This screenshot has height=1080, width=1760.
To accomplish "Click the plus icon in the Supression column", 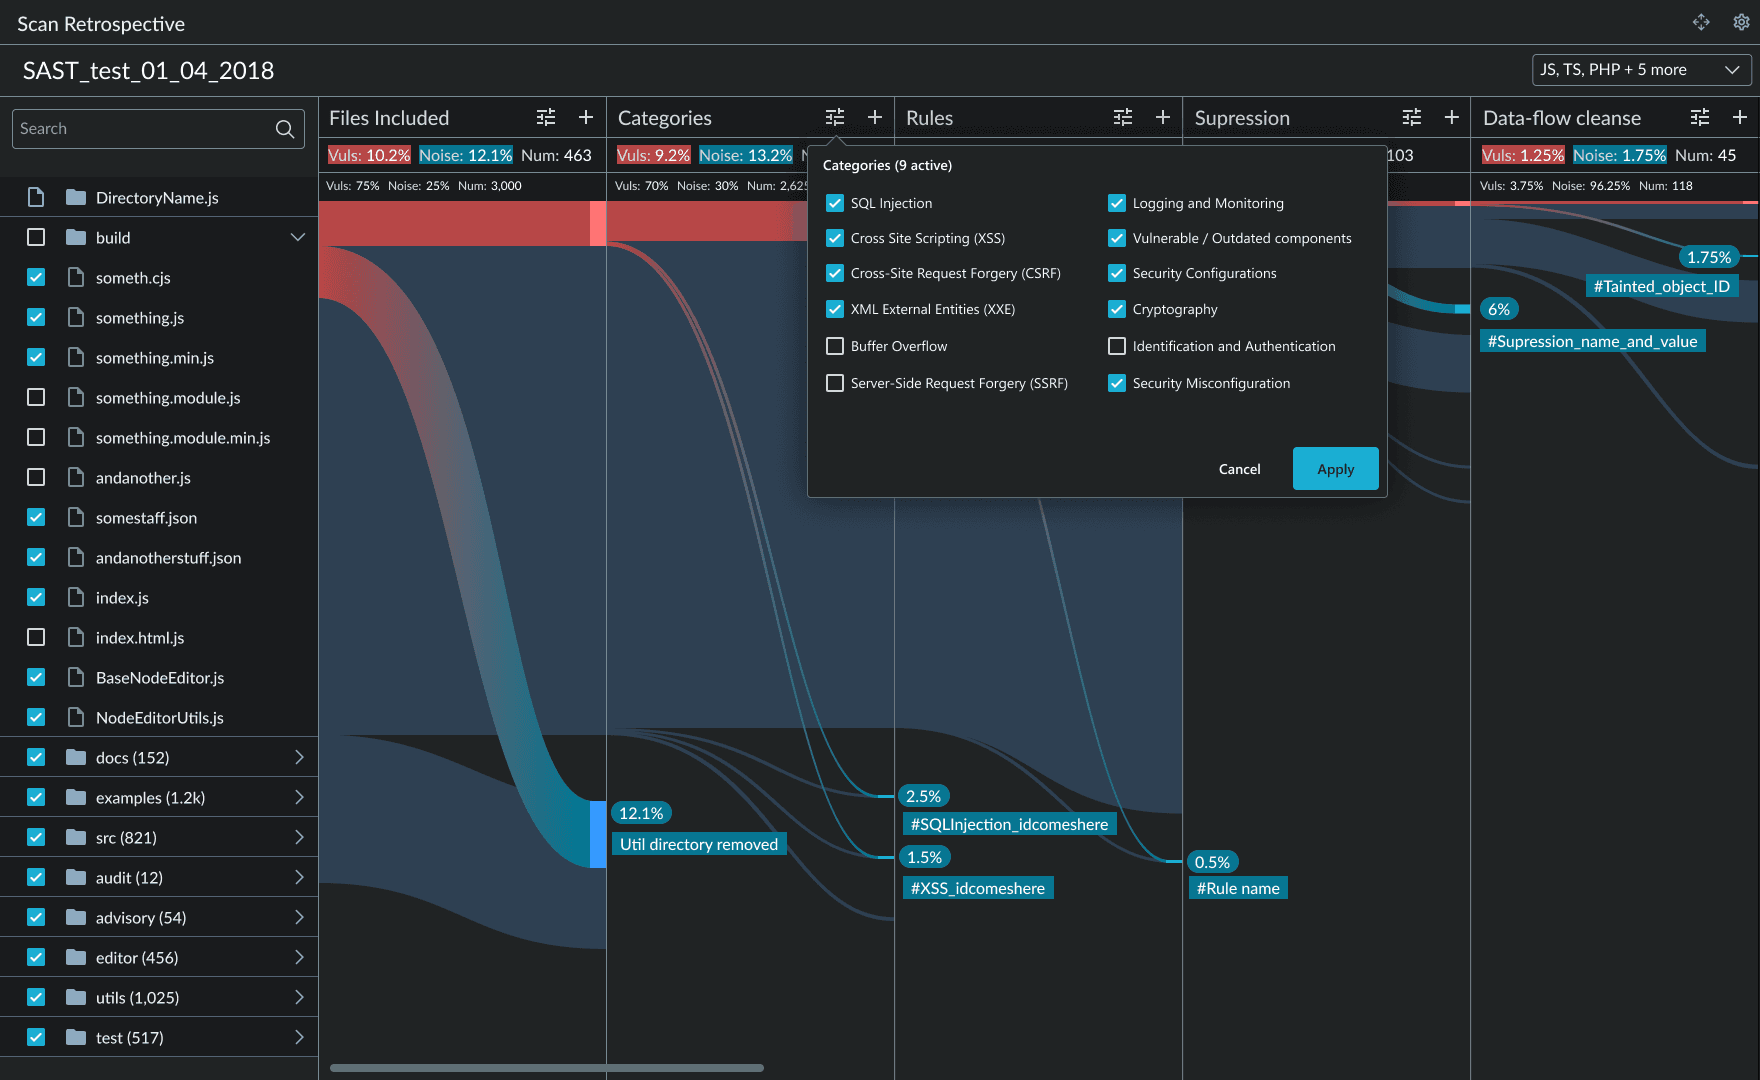I will (1451, 117).
